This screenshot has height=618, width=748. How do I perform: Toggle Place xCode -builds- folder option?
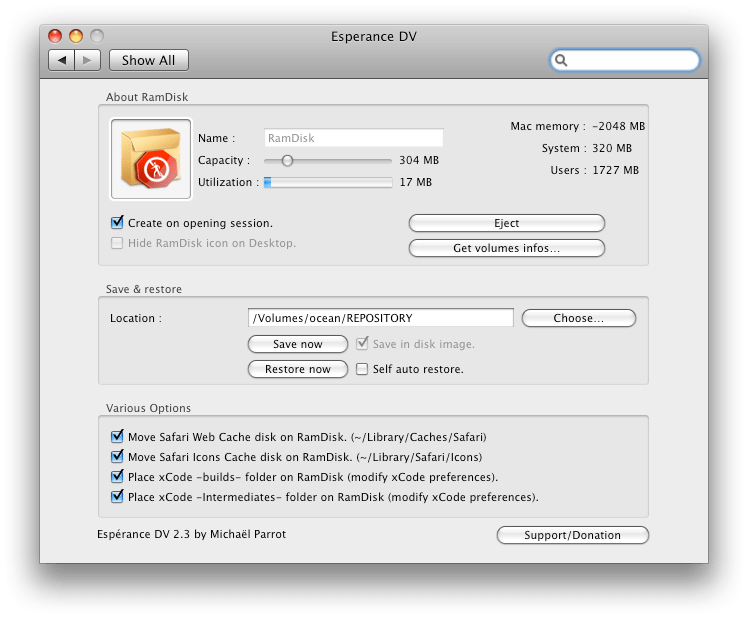pyautogui.click(x=117, y=476)
